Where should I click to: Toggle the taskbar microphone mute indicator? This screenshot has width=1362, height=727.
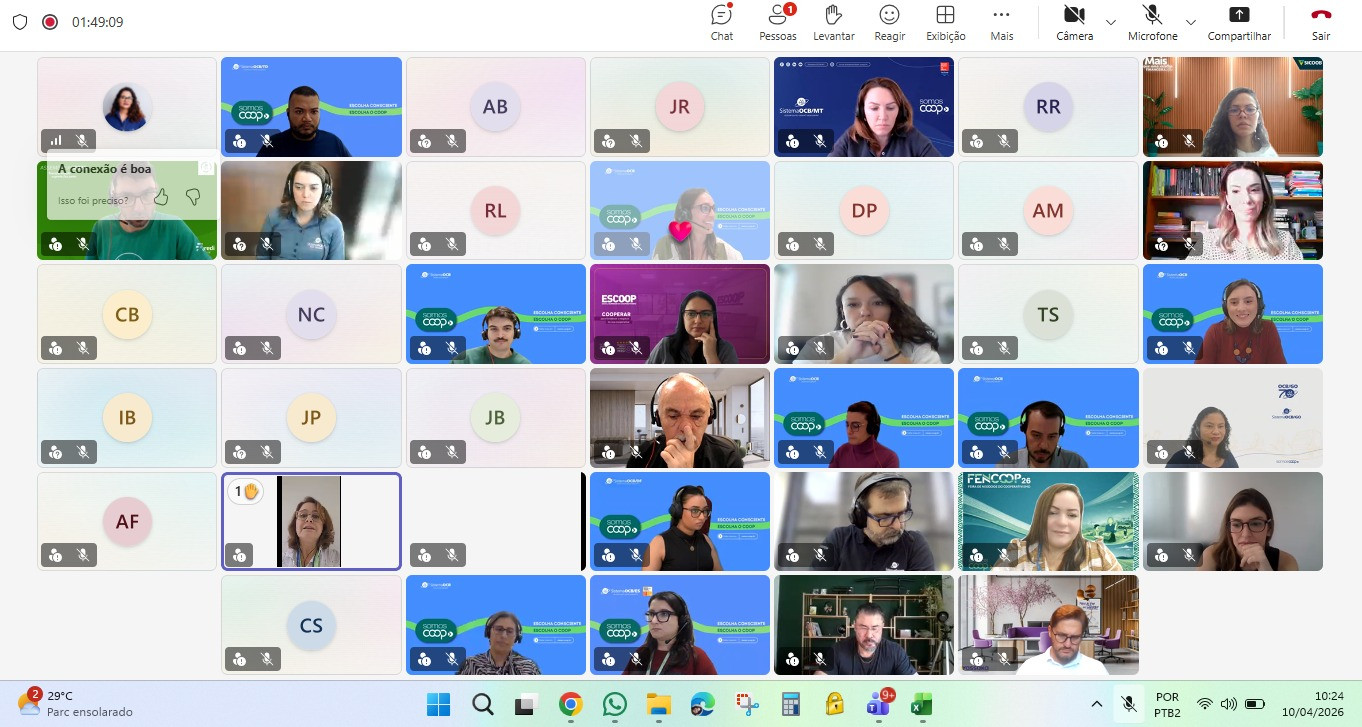coord(1128,704)
